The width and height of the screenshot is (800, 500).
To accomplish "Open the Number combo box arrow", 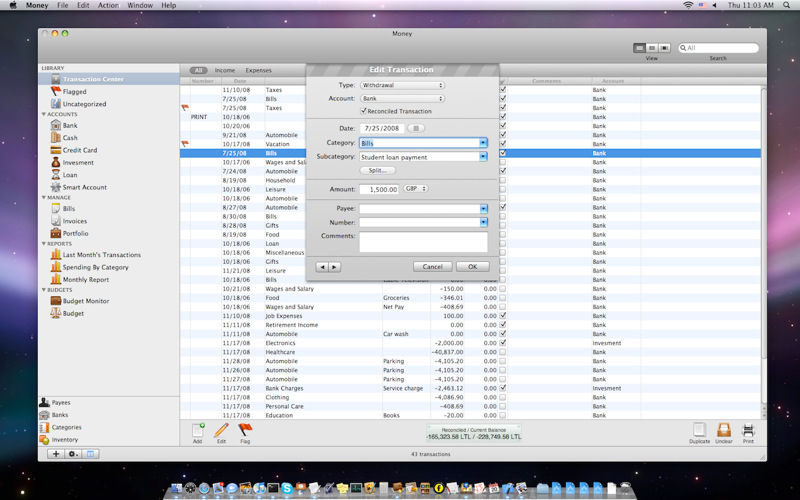I will [483, 222].
